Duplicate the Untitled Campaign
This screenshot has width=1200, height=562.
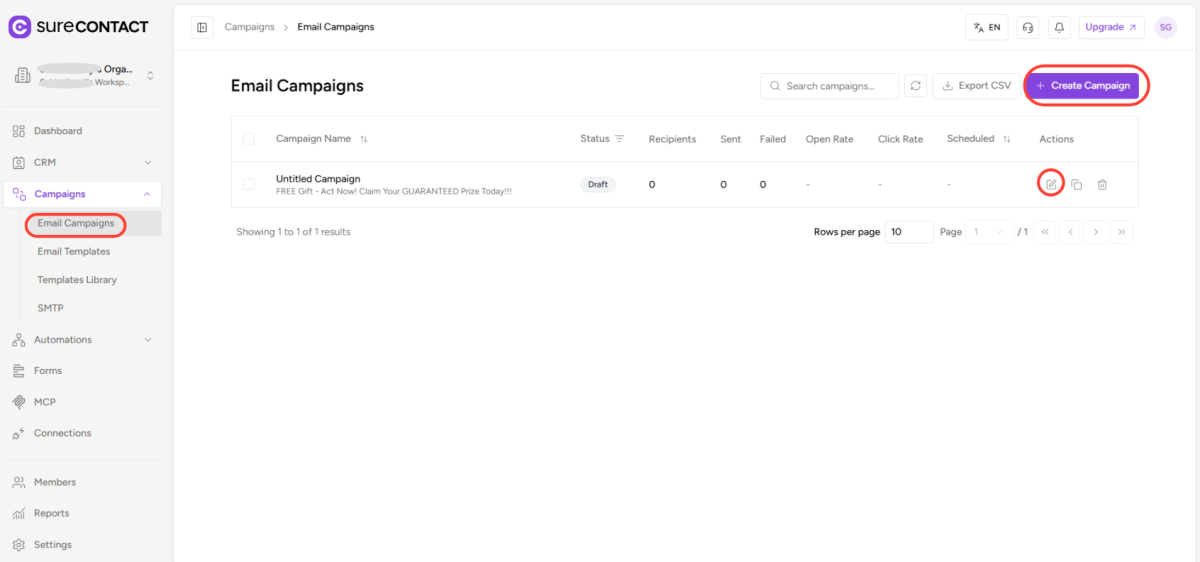click(x=1076, y=184)
